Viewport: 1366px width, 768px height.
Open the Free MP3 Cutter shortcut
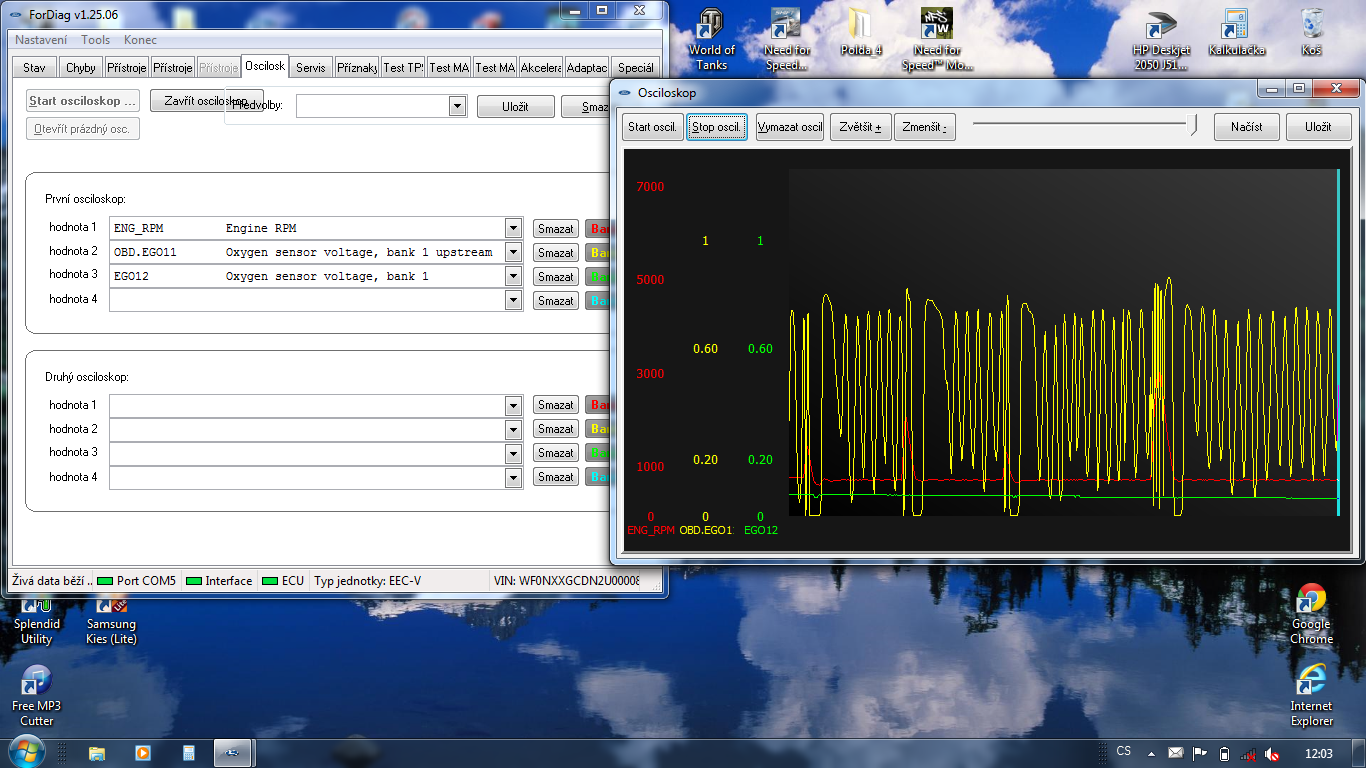36,681
